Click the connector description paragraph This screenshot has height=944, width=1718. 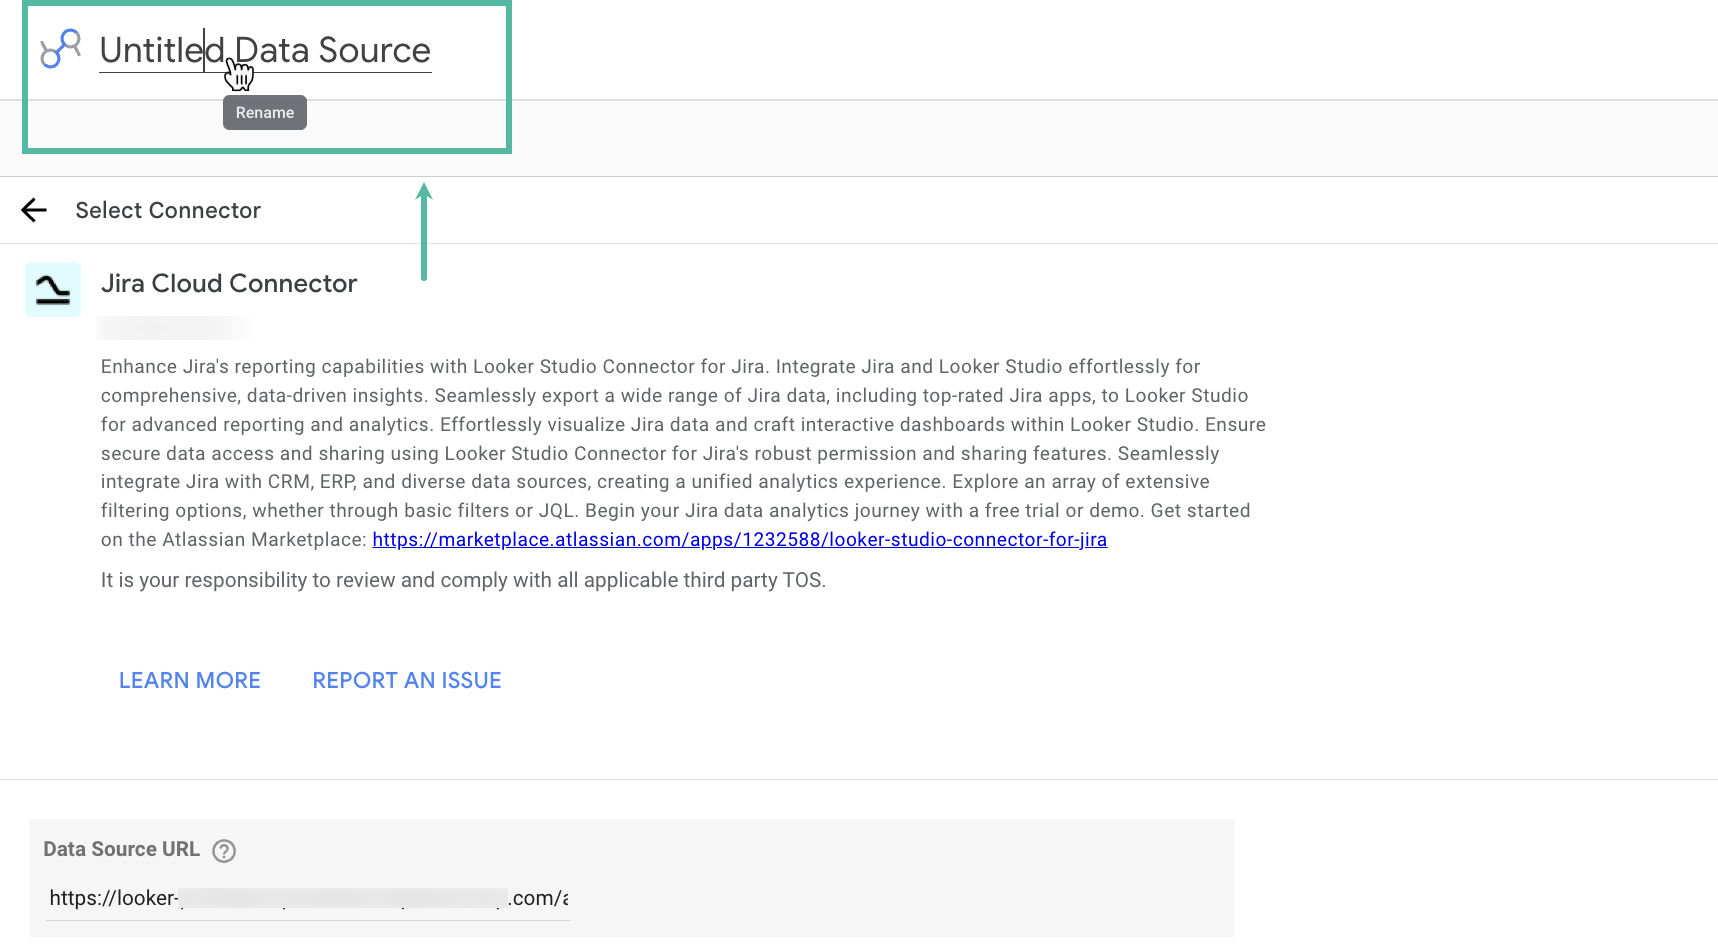683,453
